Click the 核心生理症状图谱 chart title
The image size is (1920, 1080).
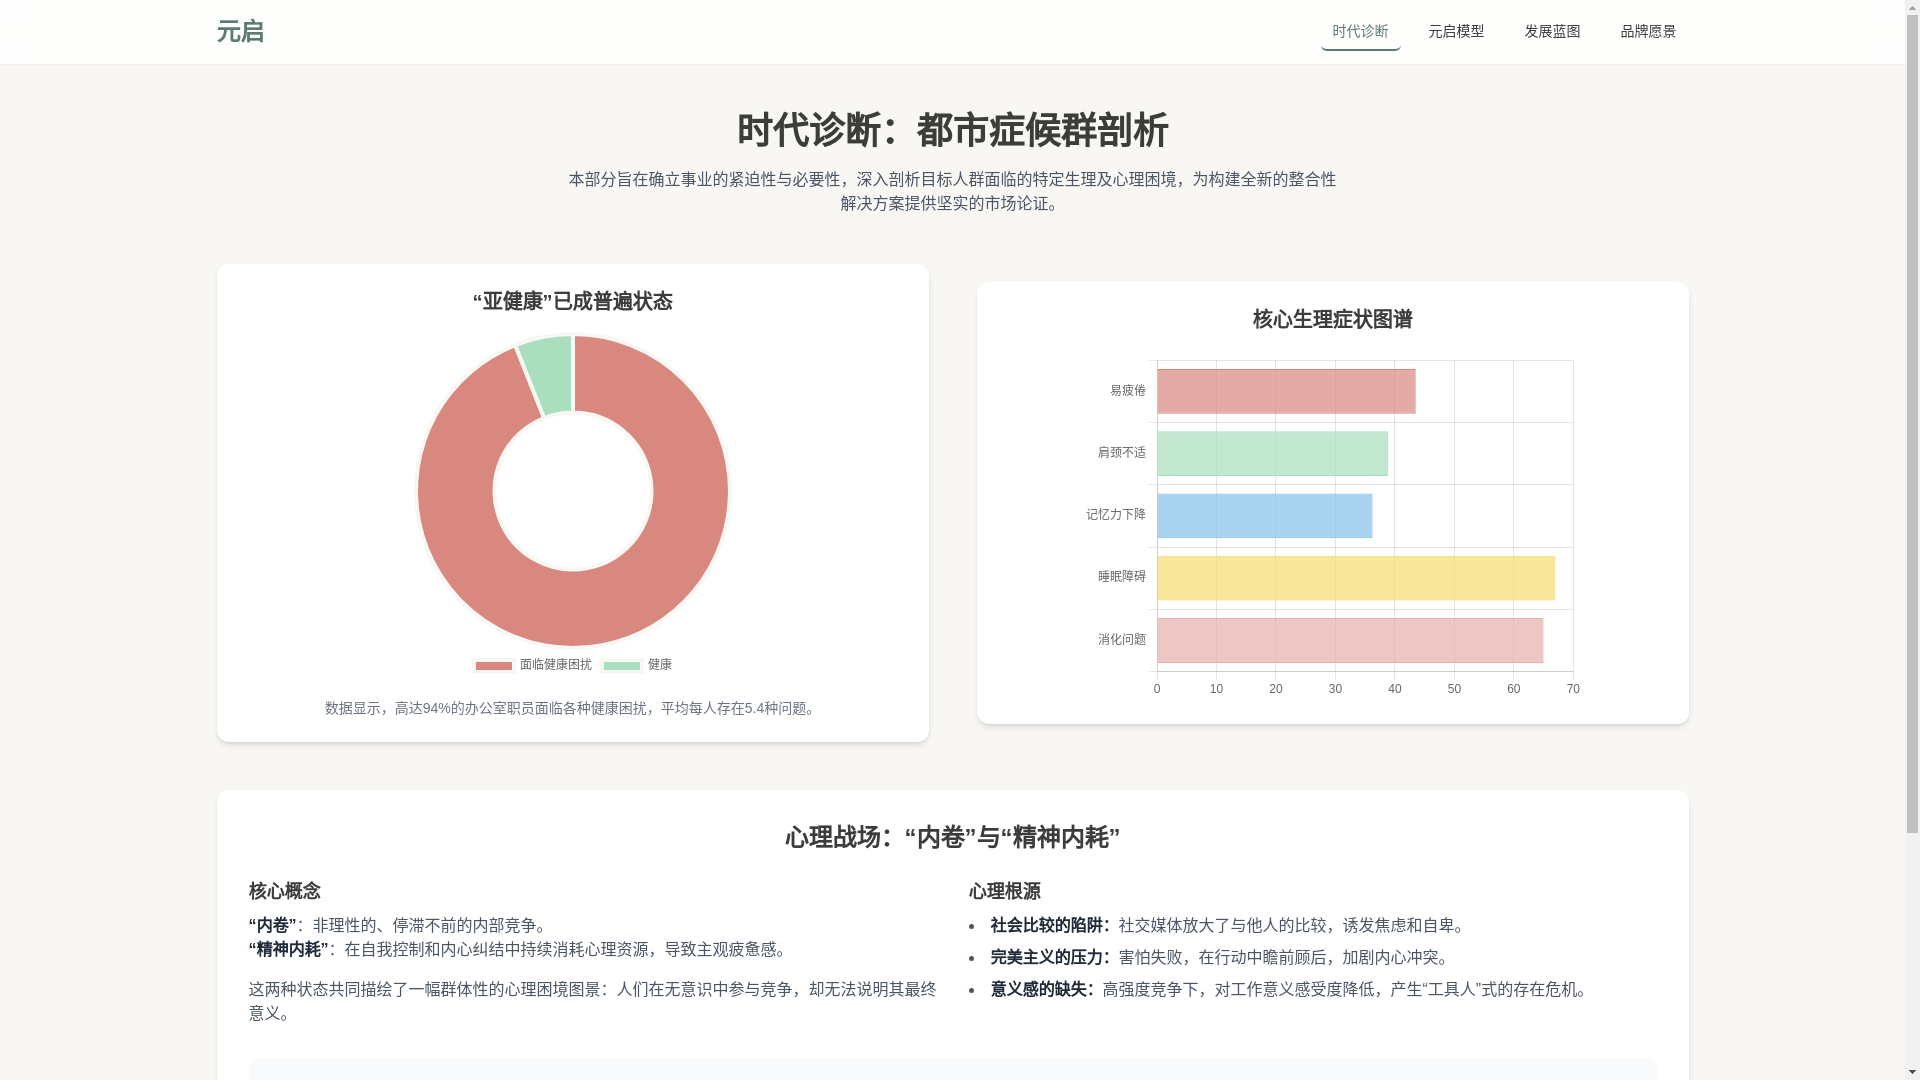click(x=1333, y=319)
